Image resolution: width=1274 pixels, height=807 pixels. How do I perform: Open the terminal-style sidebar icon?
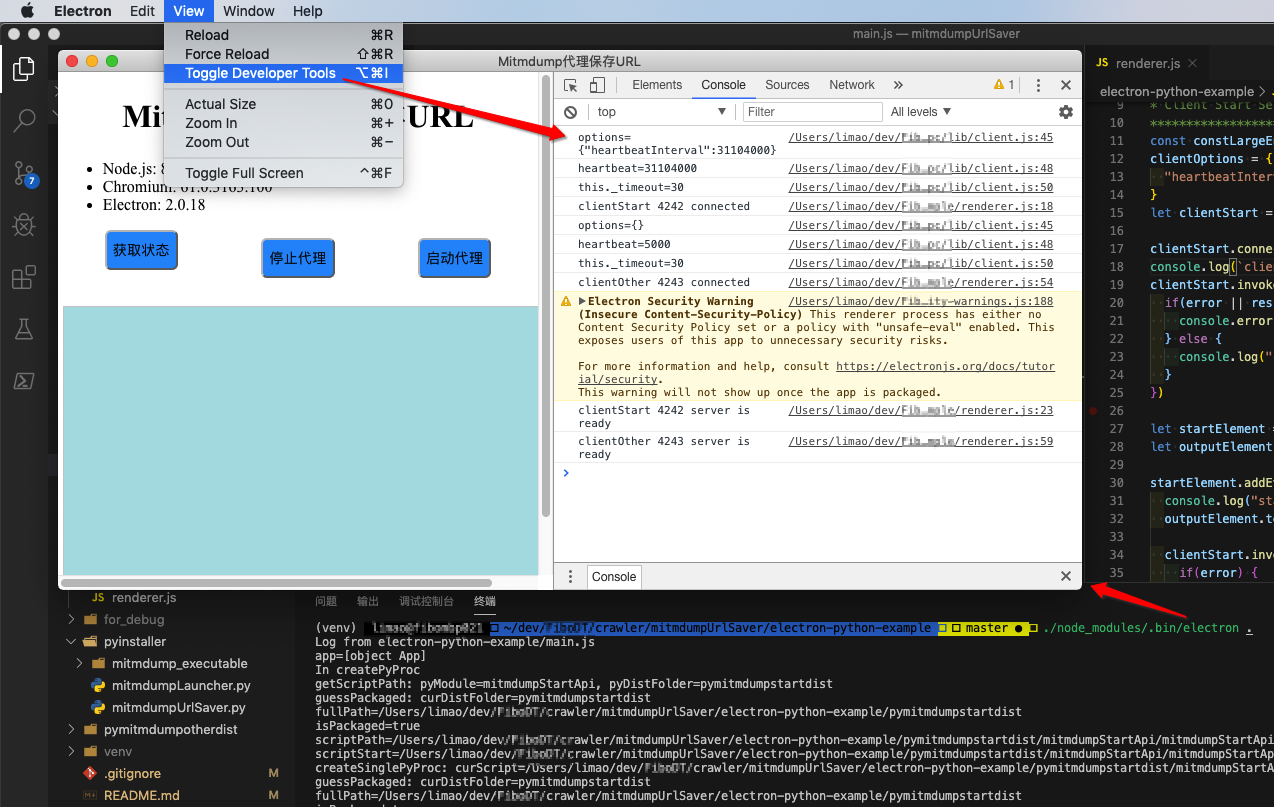tap(24, 381)
